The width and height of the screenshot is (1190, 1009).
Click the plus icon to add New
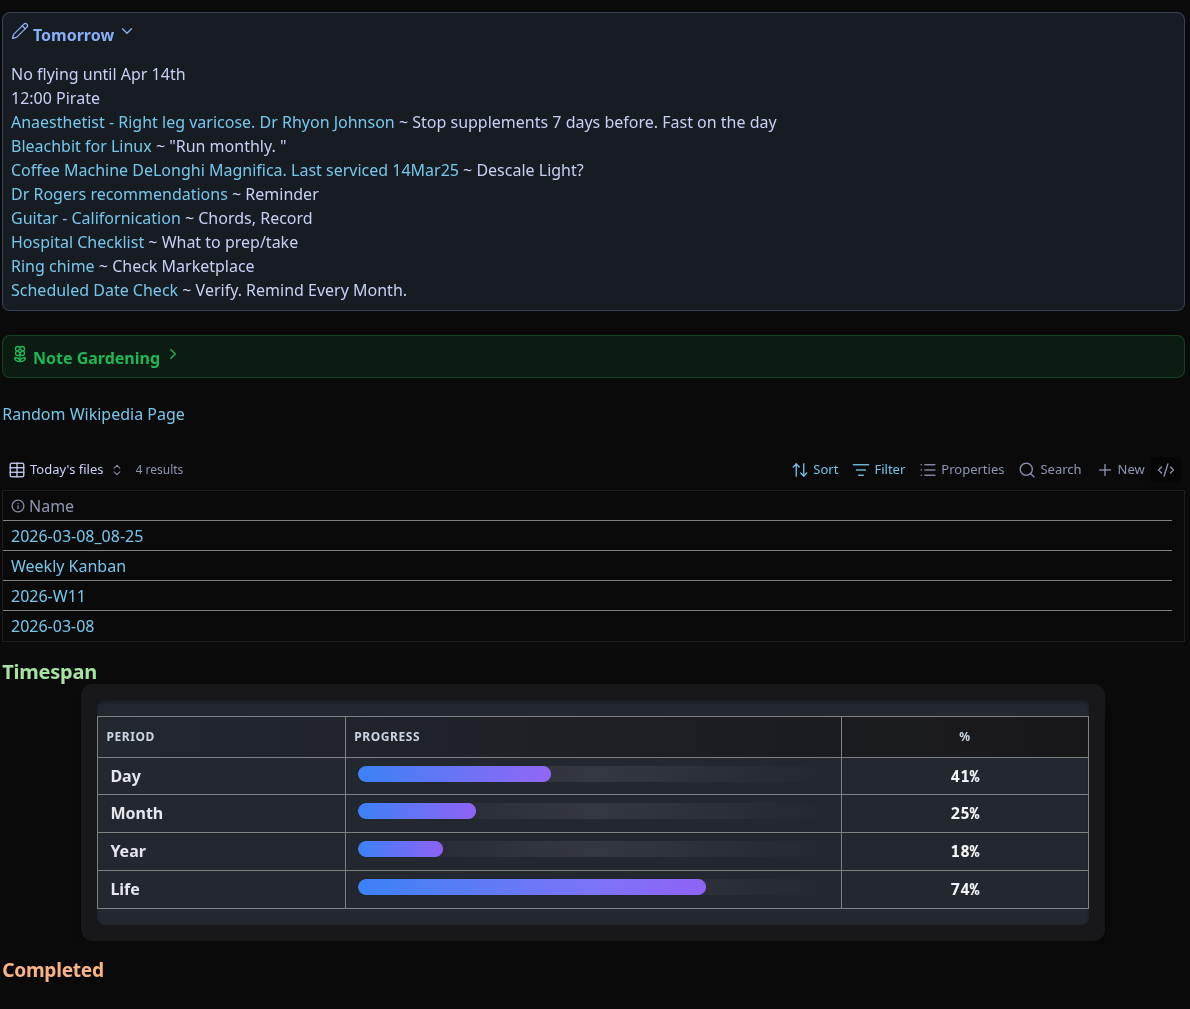click(1105, 470)
